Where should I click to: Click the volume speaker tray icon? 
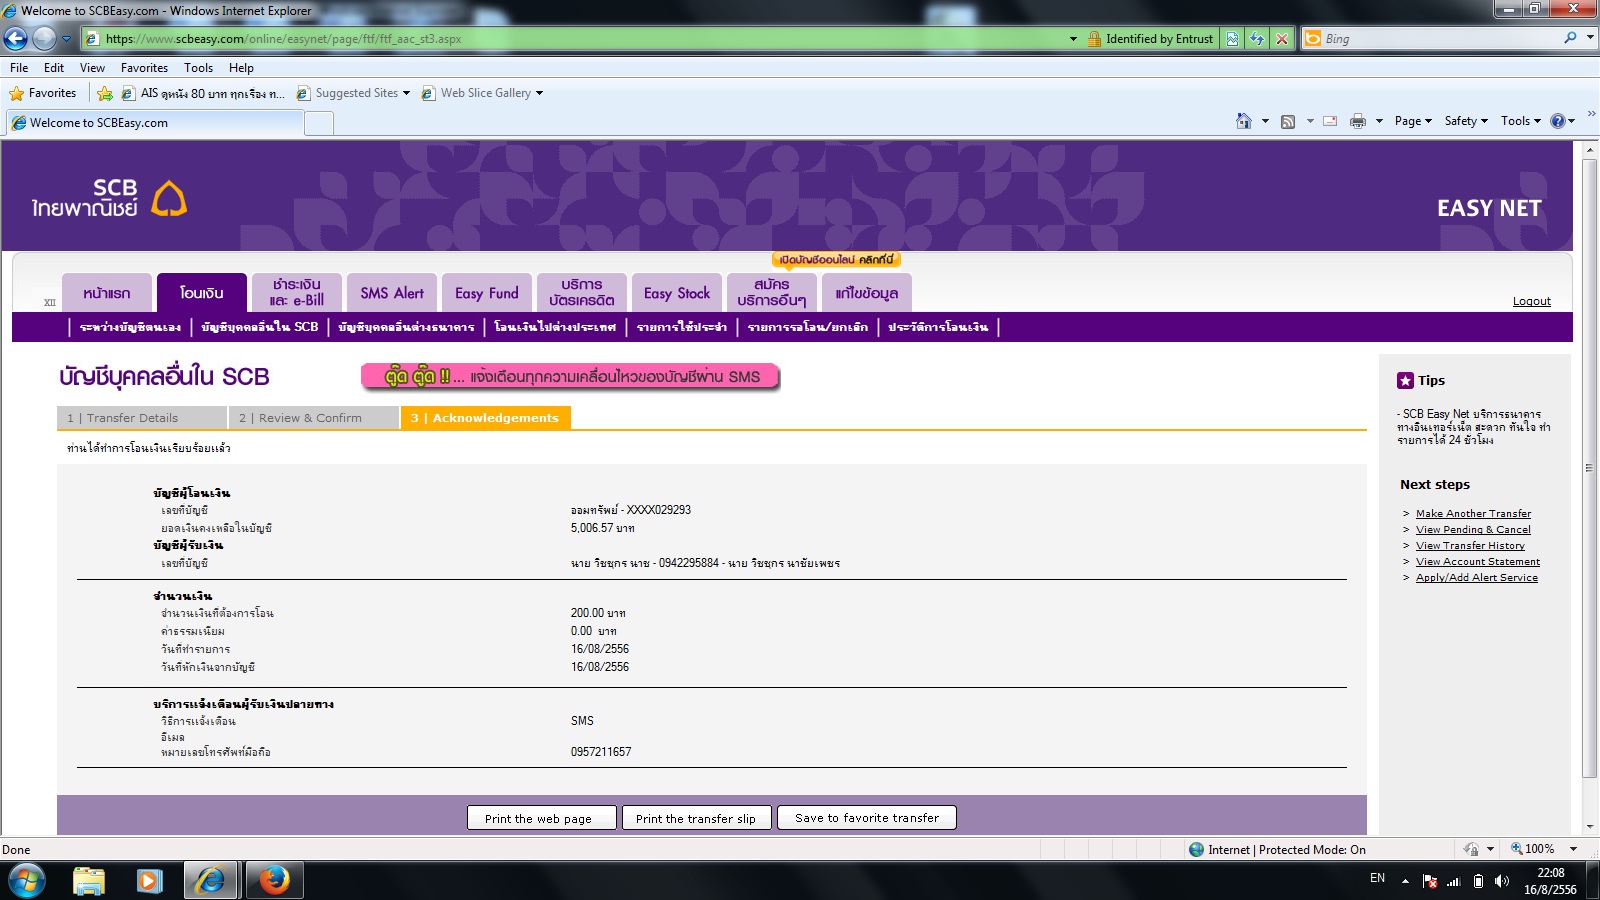tap(1501, 881)
